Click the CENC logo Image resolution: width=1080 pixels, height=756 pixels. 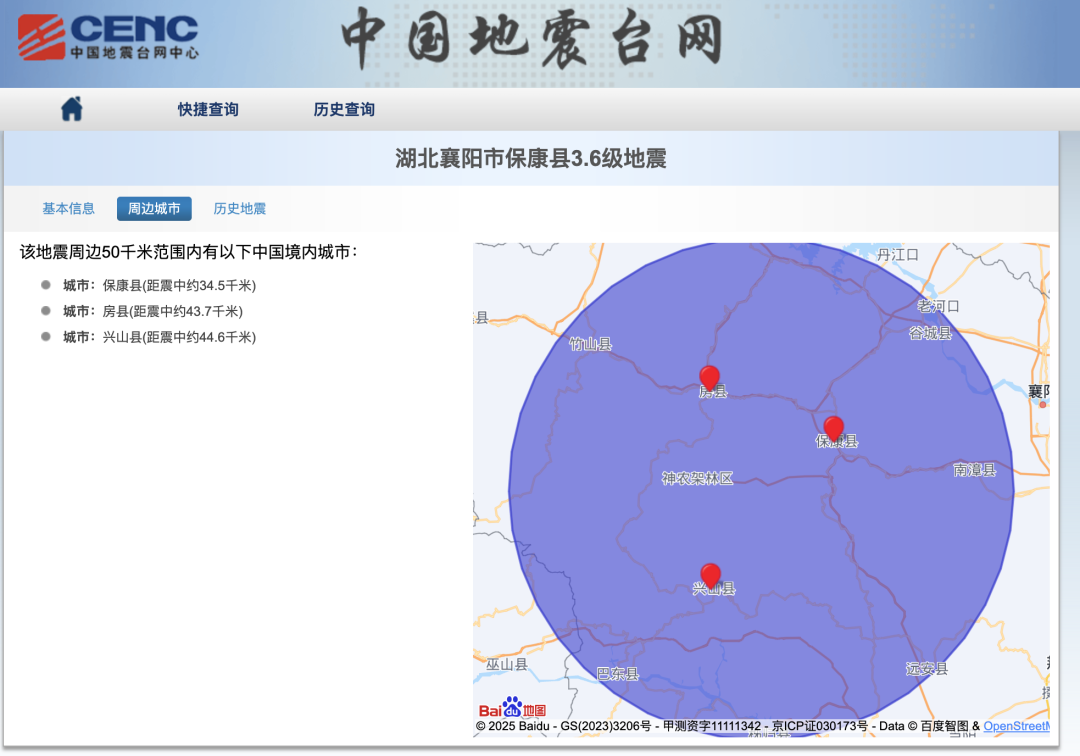coord(108,38)
